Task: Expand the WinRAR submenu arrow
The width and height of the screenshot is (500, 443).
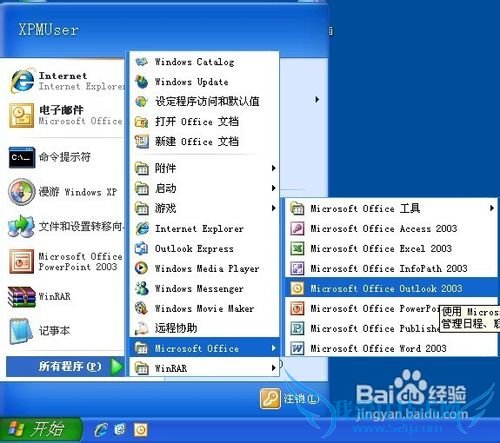Action: [x=274, y=368]
